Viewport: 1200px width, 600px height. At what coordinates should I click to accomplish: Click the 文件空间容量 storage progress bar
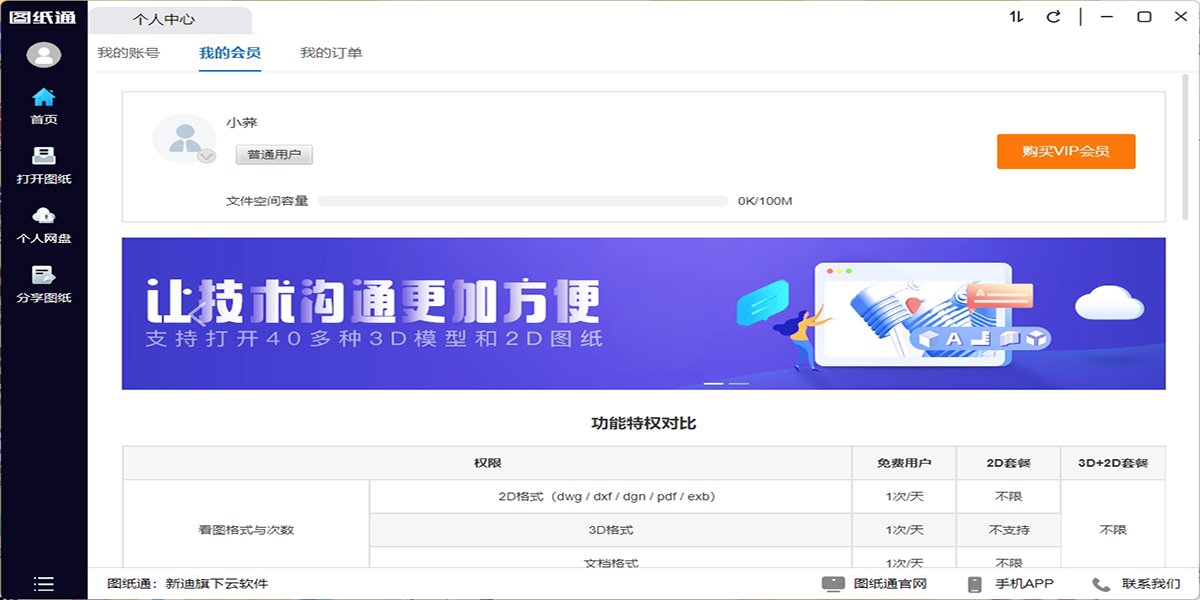tap(522, 201)
